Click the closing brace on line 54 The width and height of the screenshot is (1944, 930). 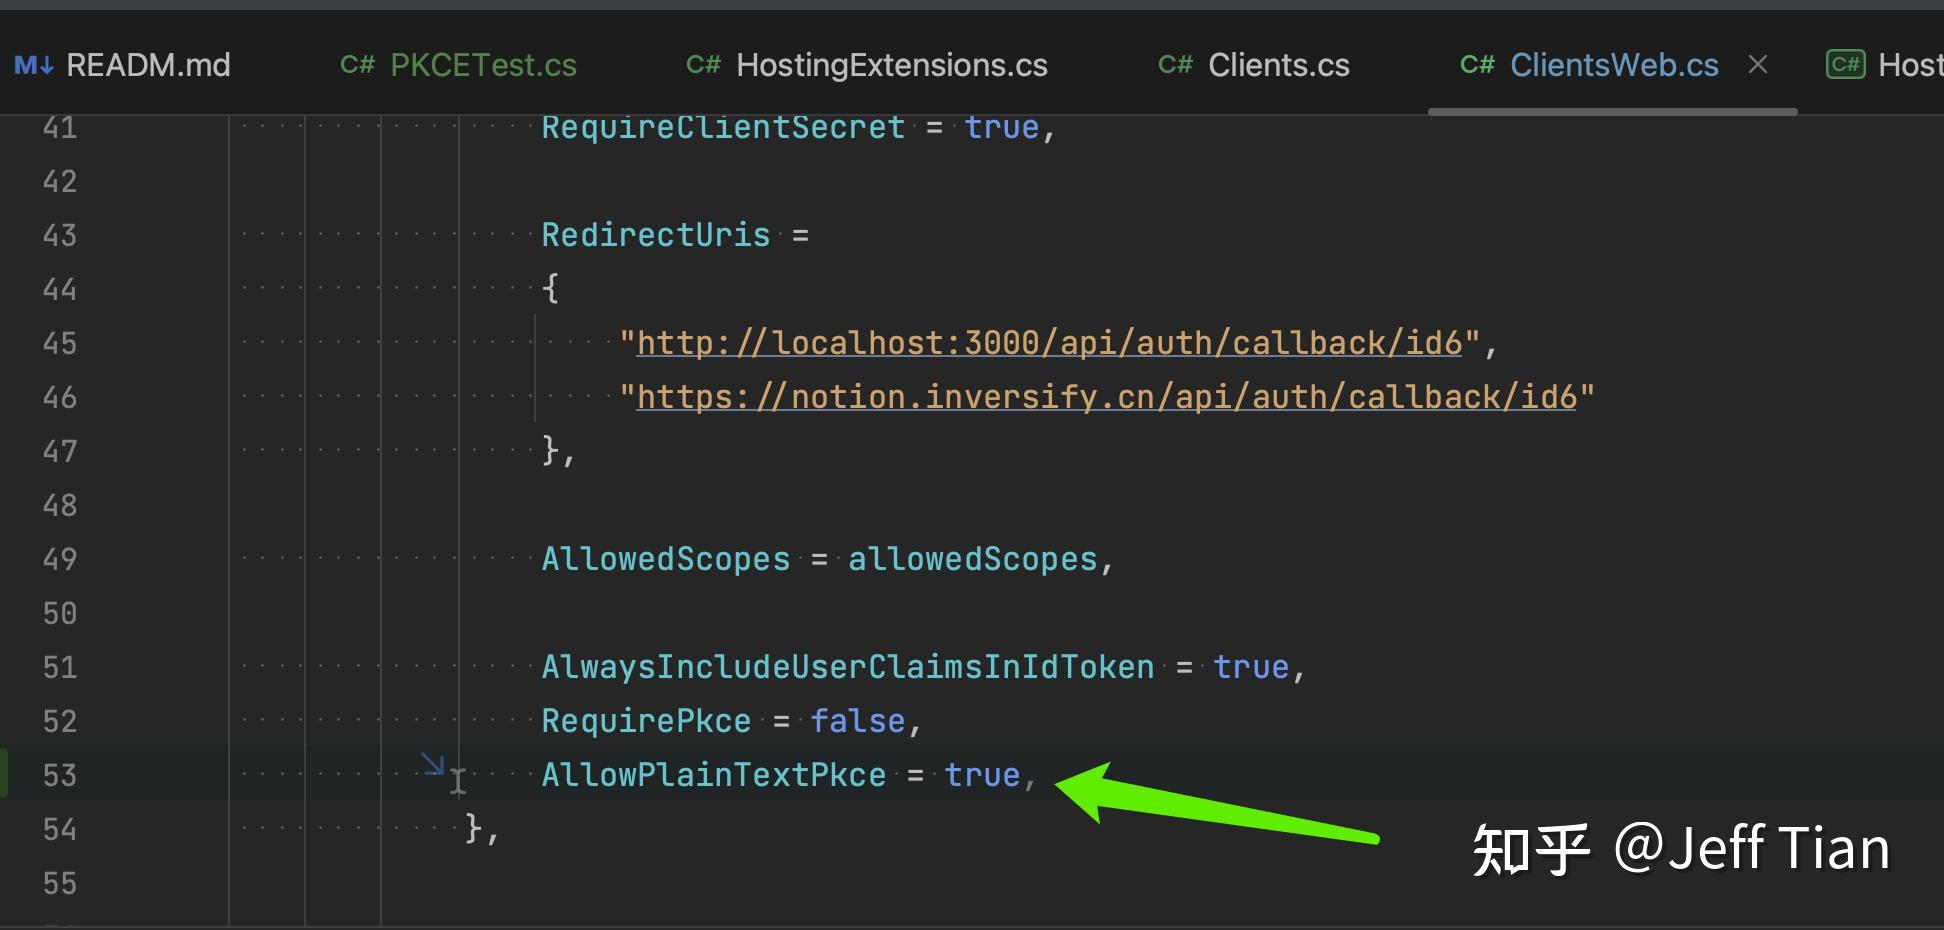pos(474,829)
